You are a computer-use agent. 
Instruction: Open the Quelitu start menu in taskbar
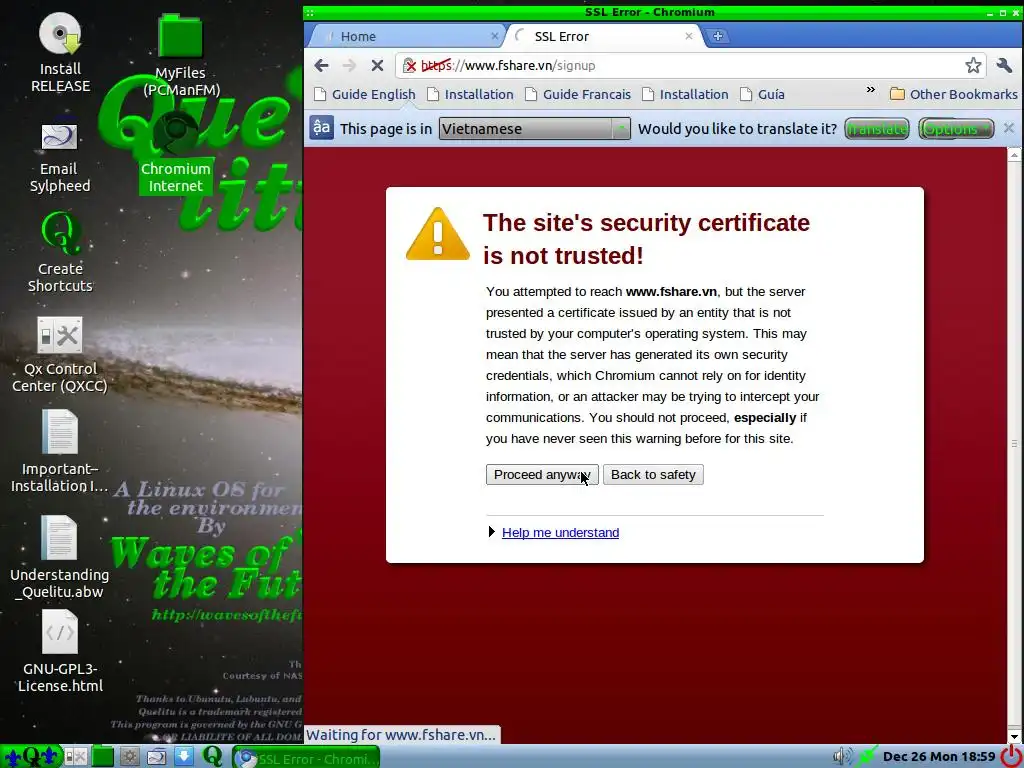(x=31, y=756)
